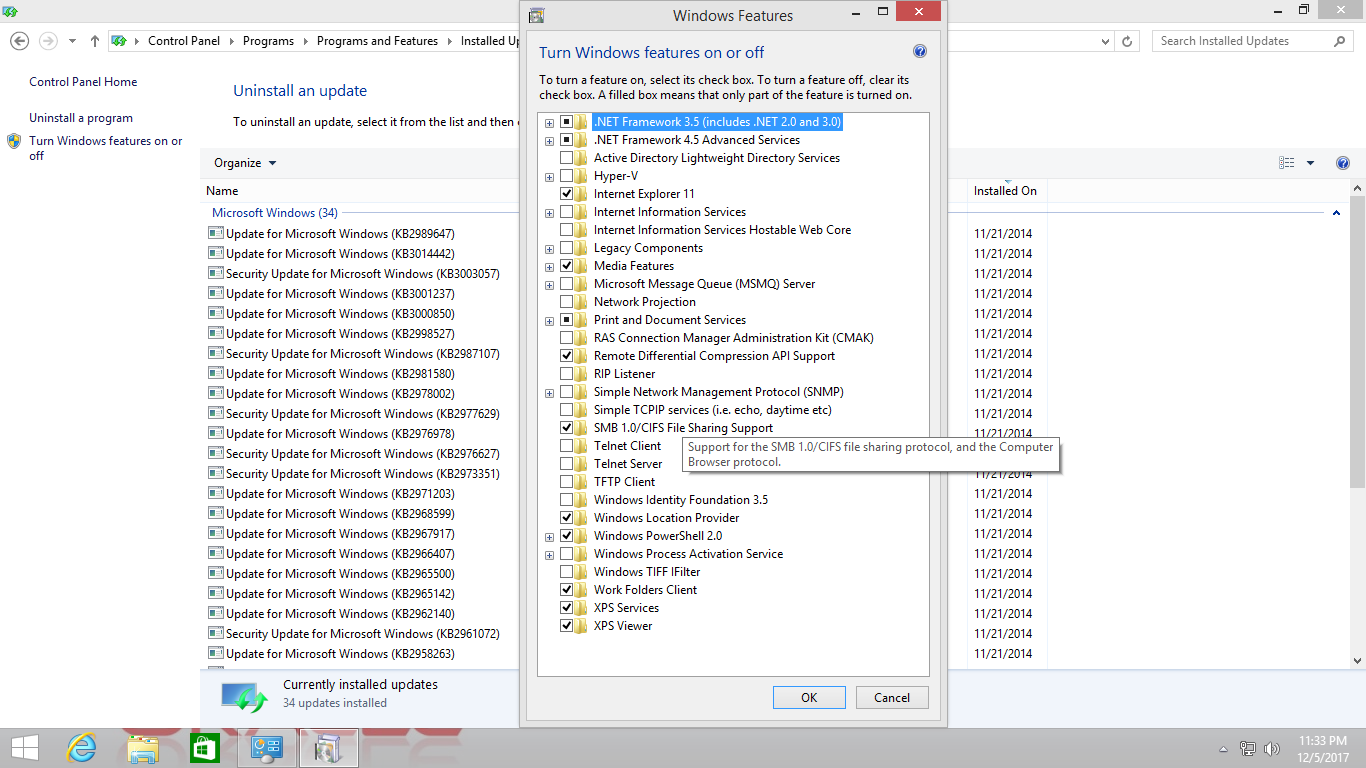Enable the Telnet Client feature
This screenshot has height=768, width=1366.
[x=567, y=446]
